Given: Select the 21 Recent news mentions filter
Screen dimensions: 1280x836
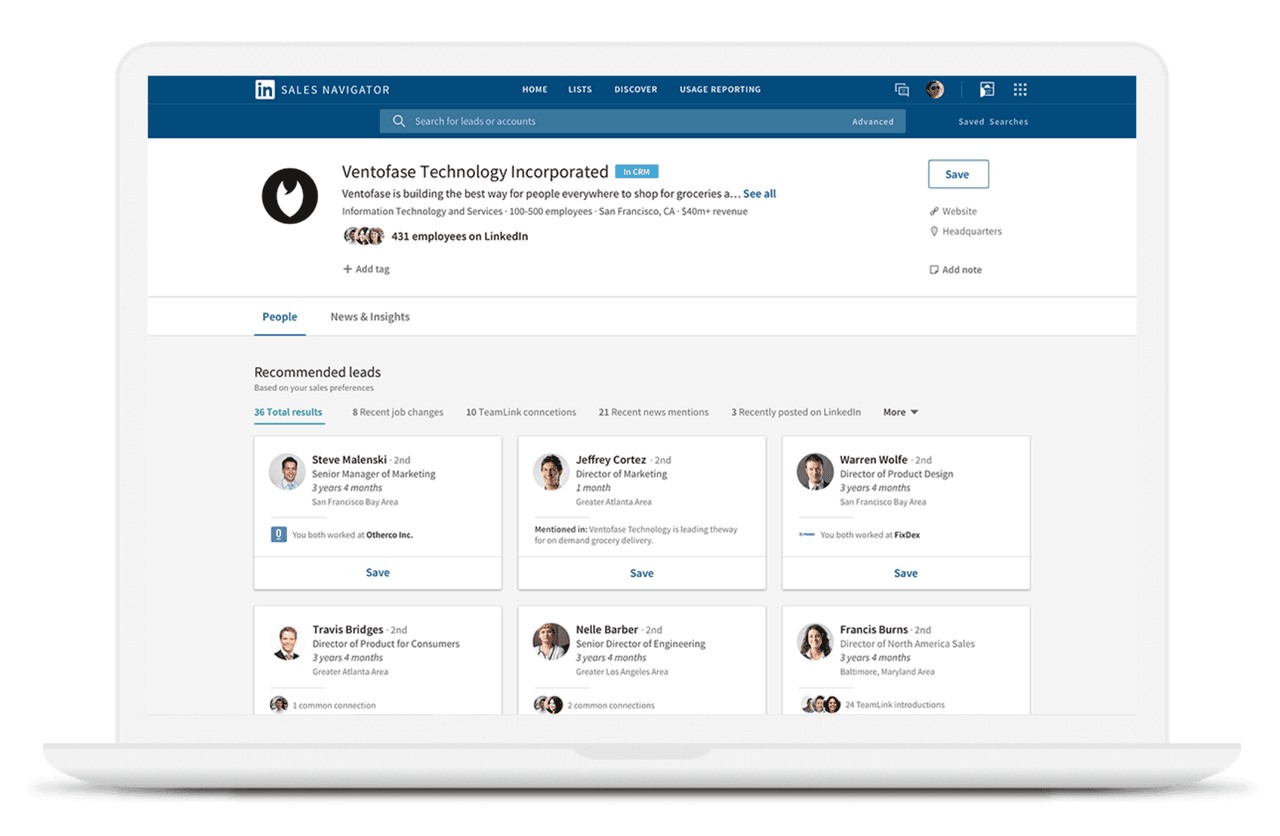Looking at the screenshot, I should [x=653, y=412].
